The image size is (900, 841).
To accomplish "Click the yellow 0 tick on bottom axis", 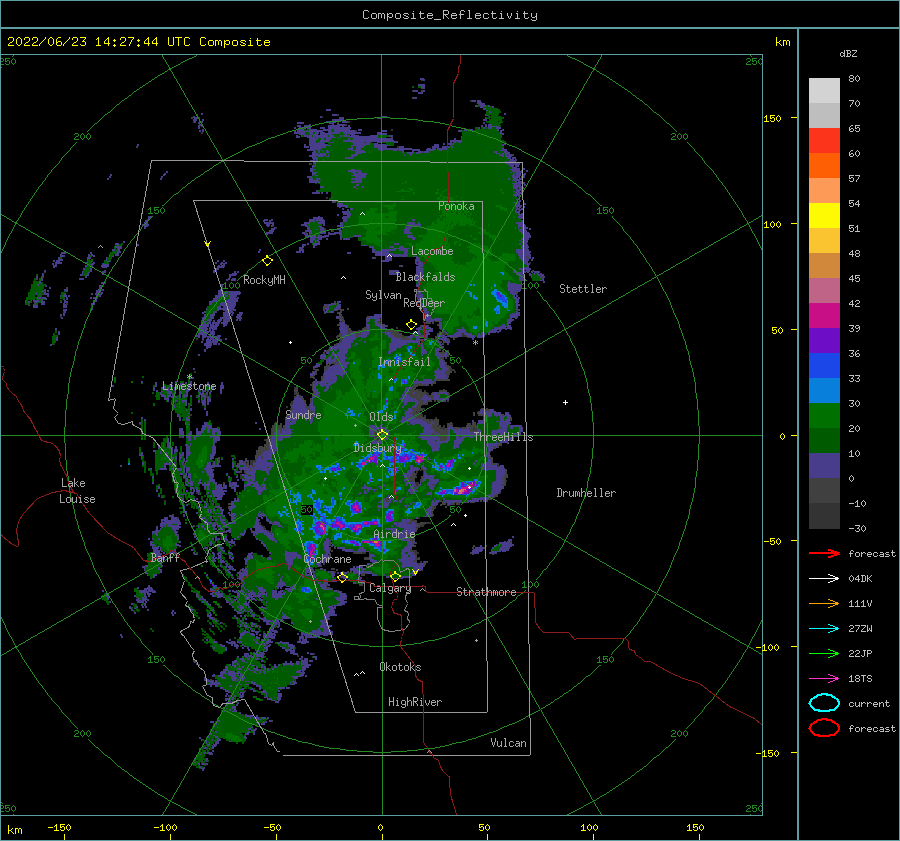I will pyautogui.click(x=380, y=827).
